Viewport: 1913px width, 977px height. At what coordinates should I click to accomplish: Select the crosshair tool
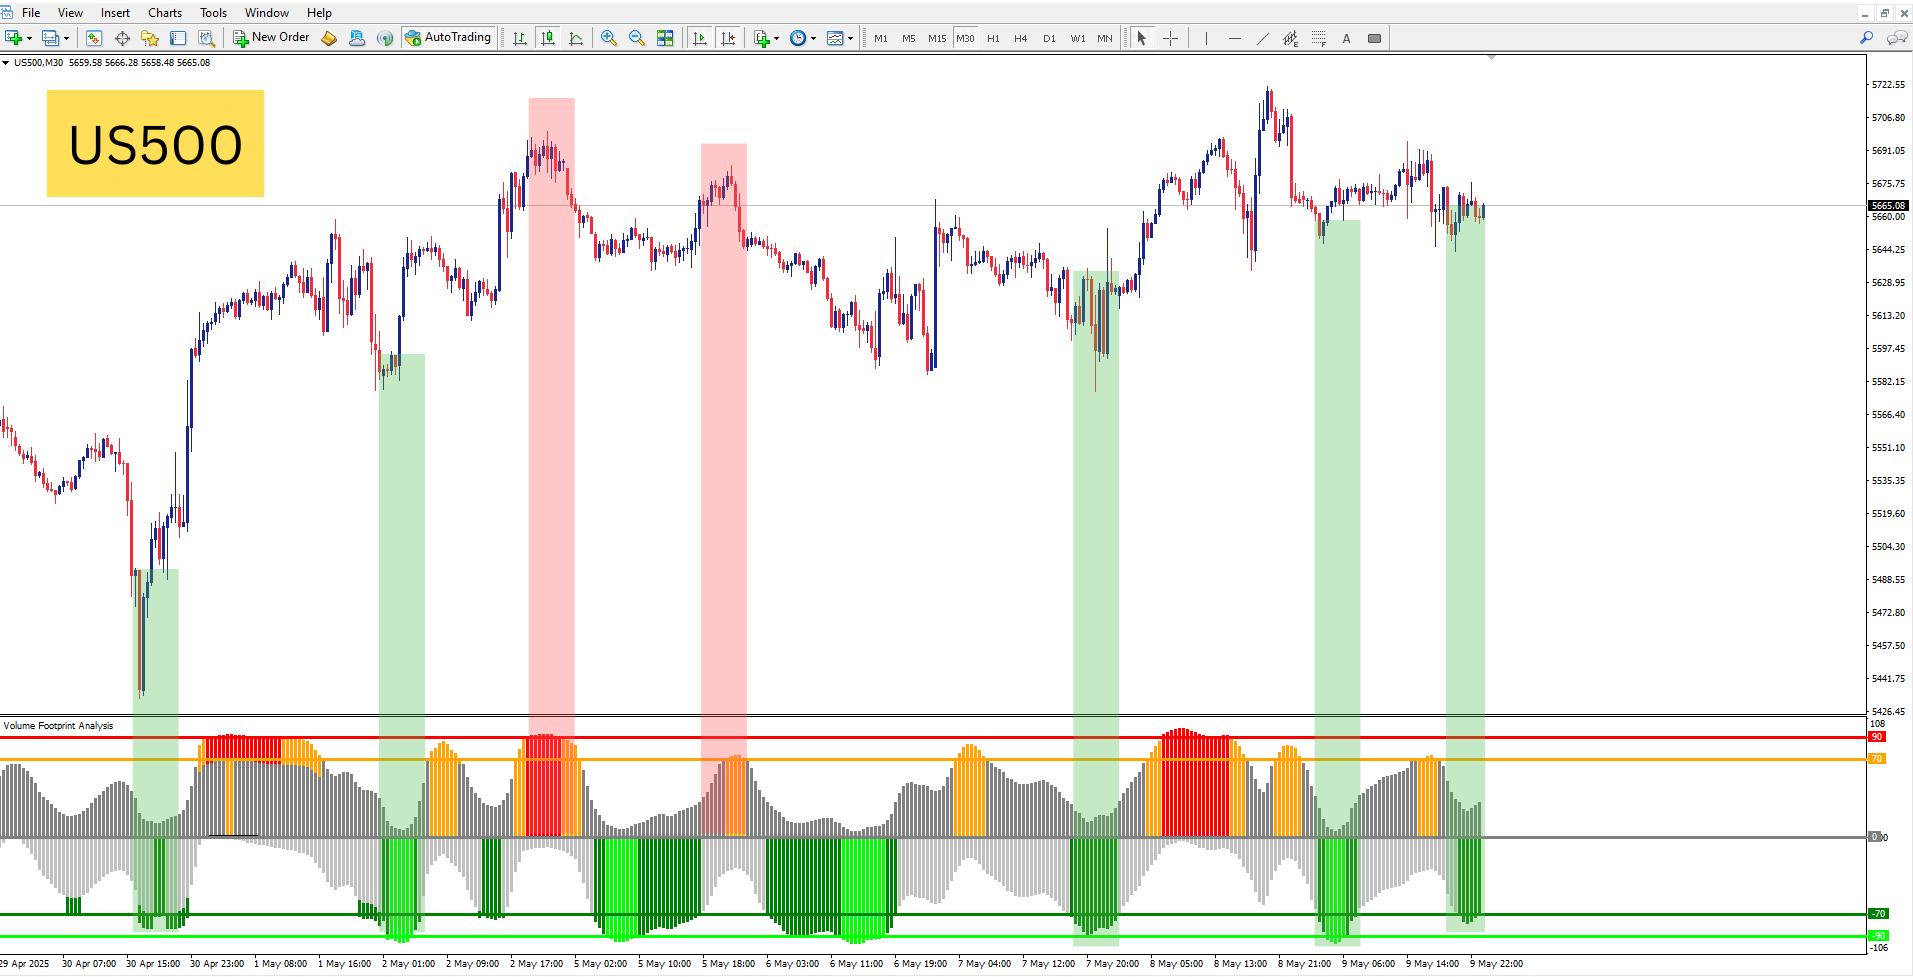tap(1170, 38)
